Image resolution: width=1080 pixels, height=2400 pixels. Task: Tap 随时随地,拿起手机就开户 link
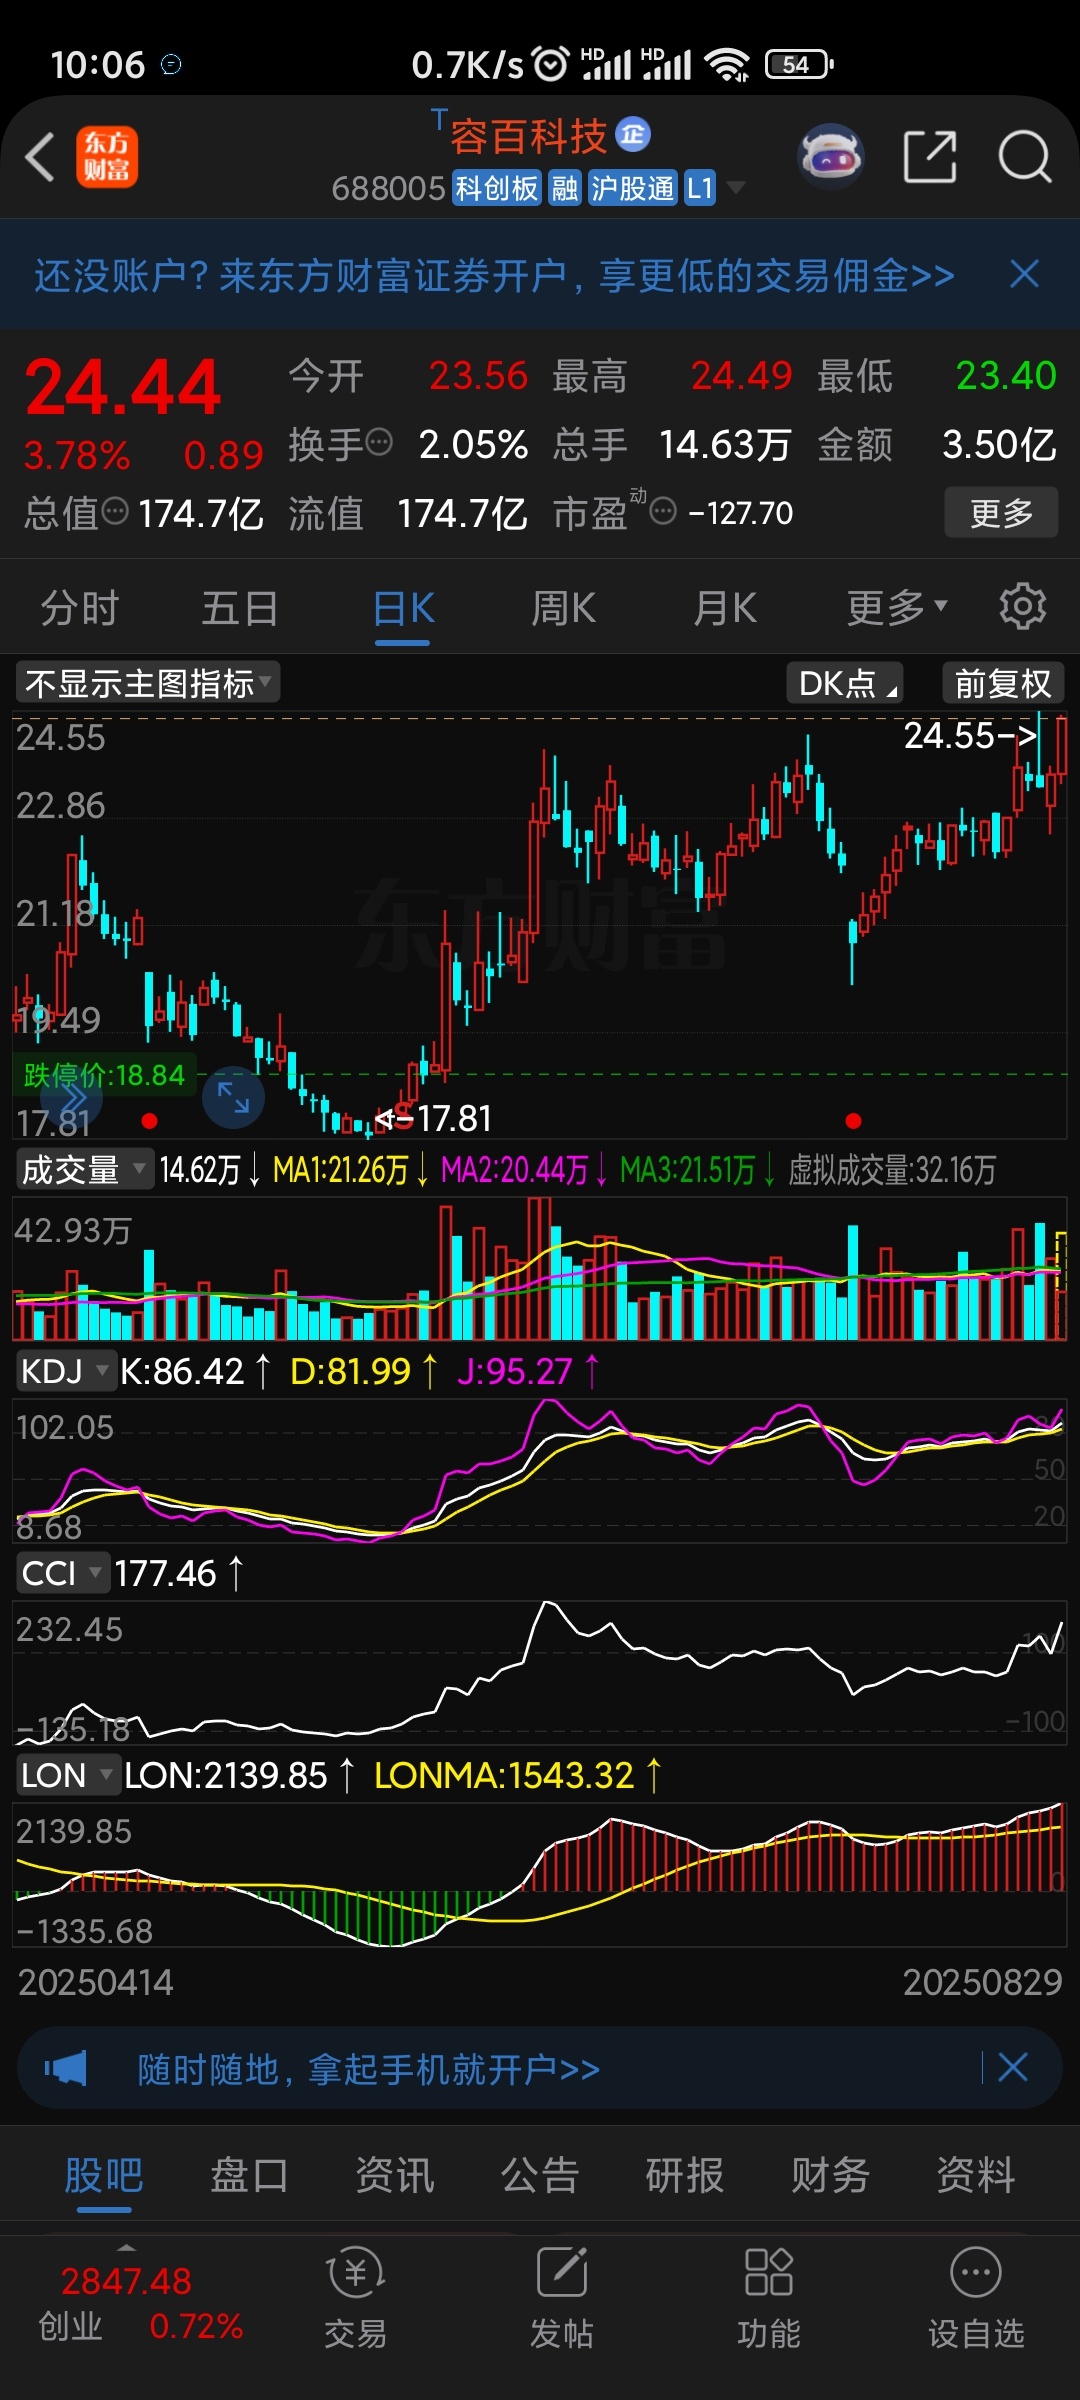point(368,2069)
